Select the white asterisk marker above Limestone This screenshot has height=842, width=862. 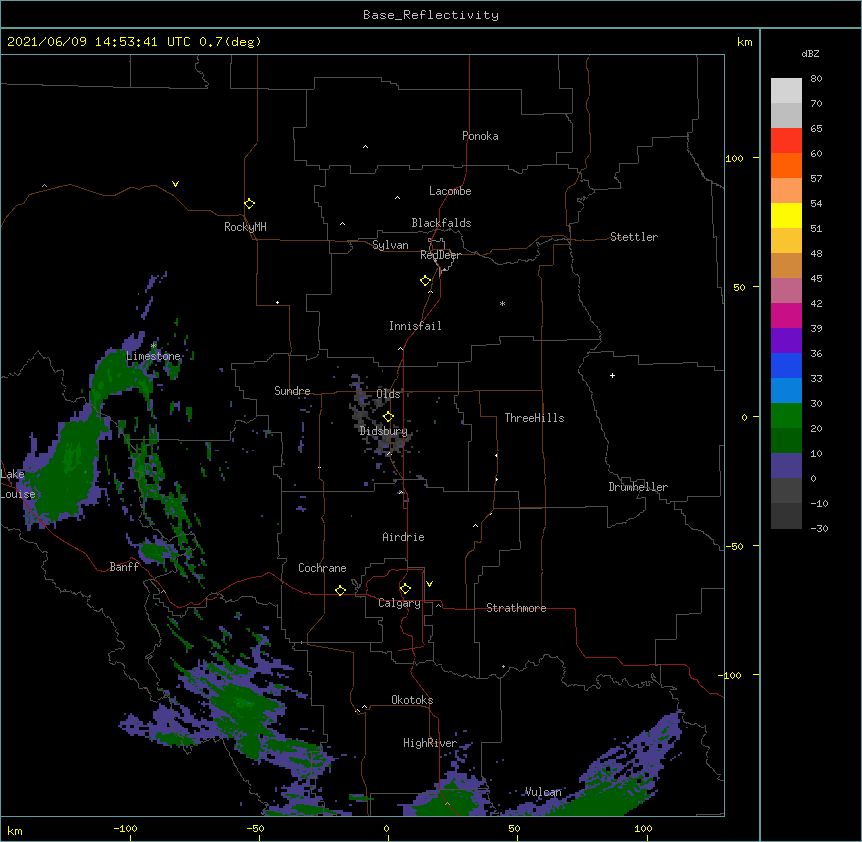coord(154,345)
